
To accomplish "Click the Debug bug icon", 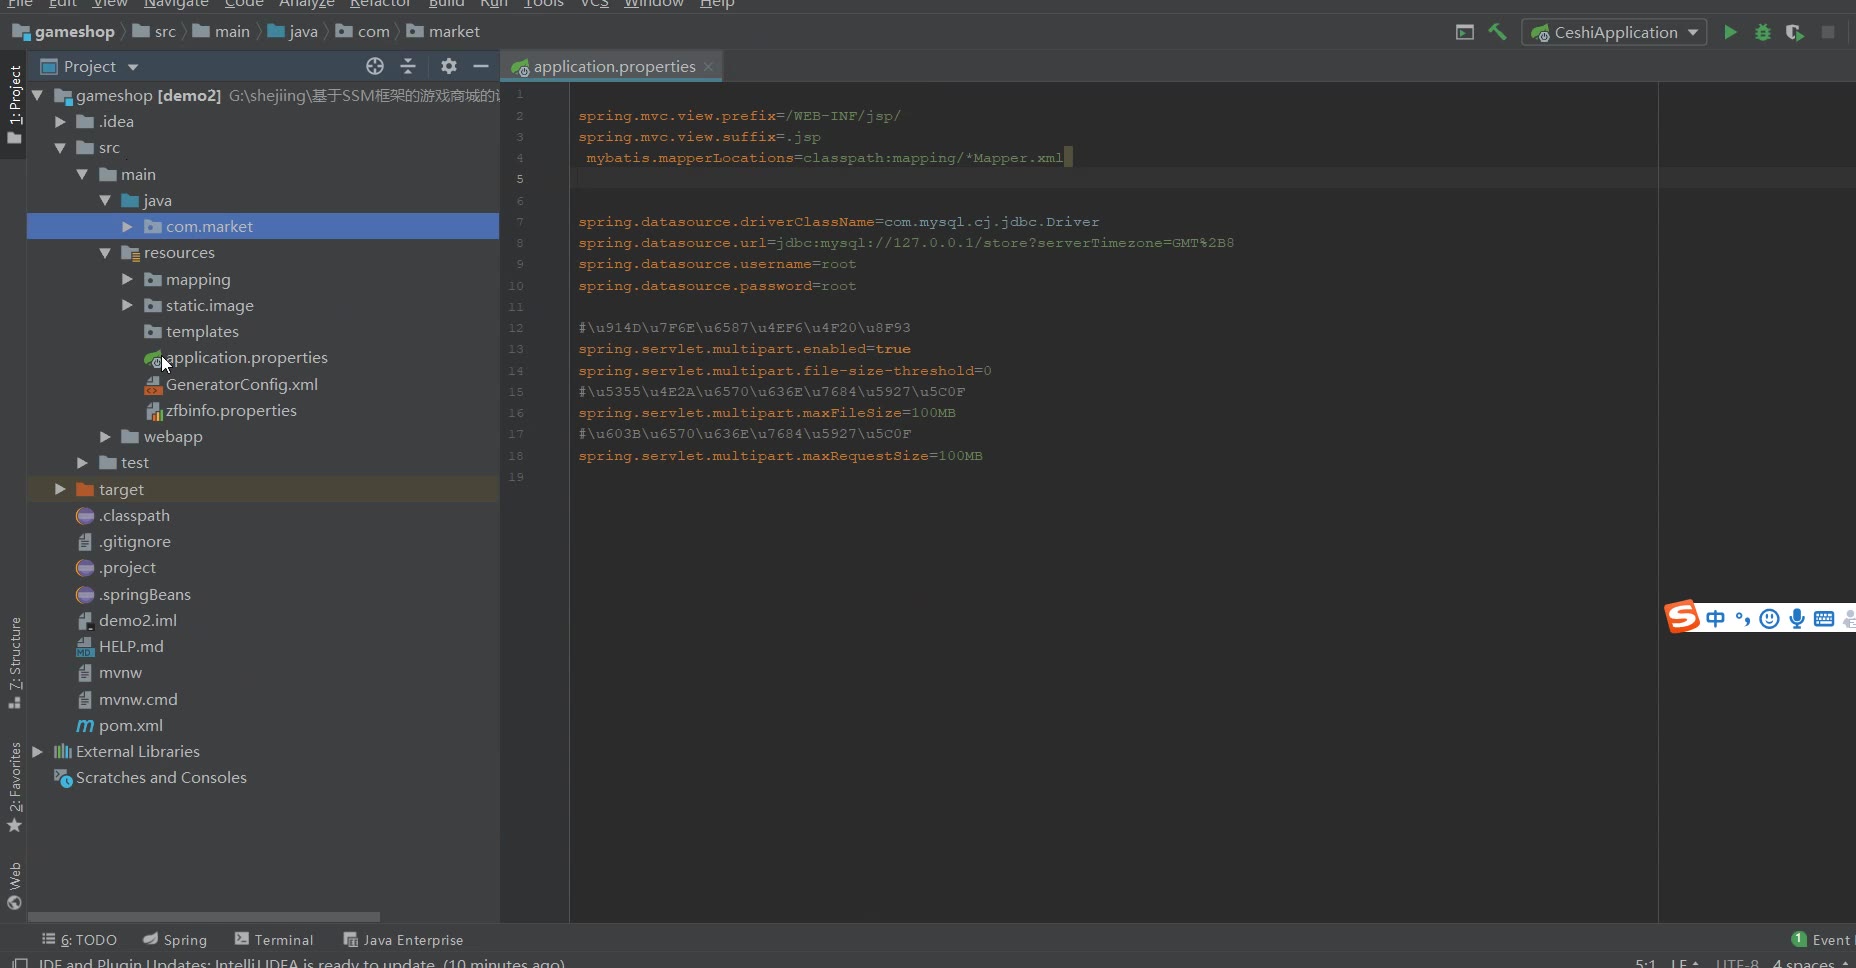I will (1763, 32).
